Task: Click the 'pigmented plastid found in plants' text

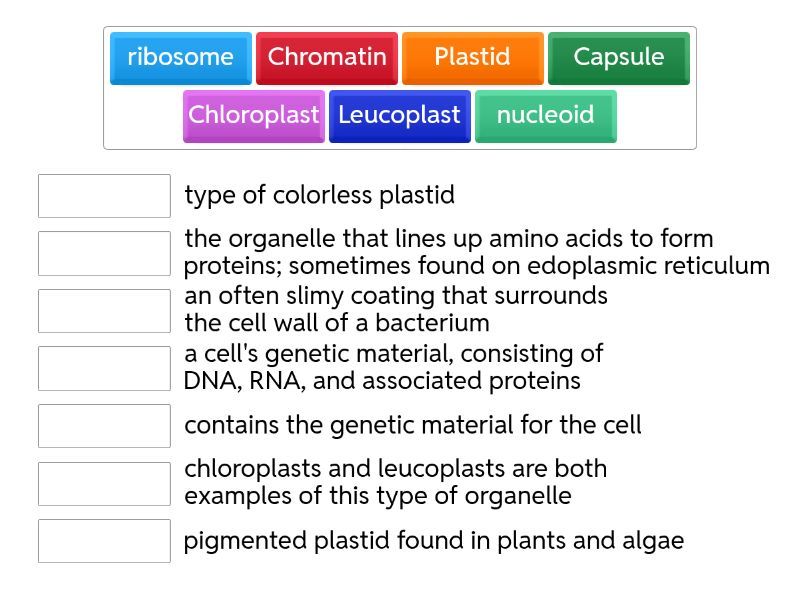Action: tap(433, 541)
